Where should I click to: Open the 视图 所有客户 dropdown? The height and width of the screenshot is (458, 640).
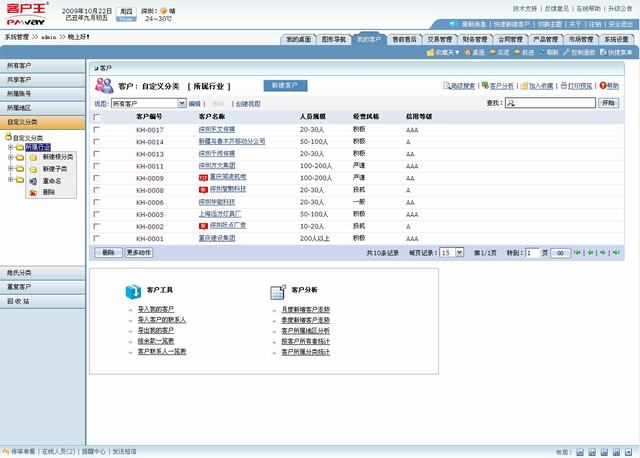[x=147, y=103]
